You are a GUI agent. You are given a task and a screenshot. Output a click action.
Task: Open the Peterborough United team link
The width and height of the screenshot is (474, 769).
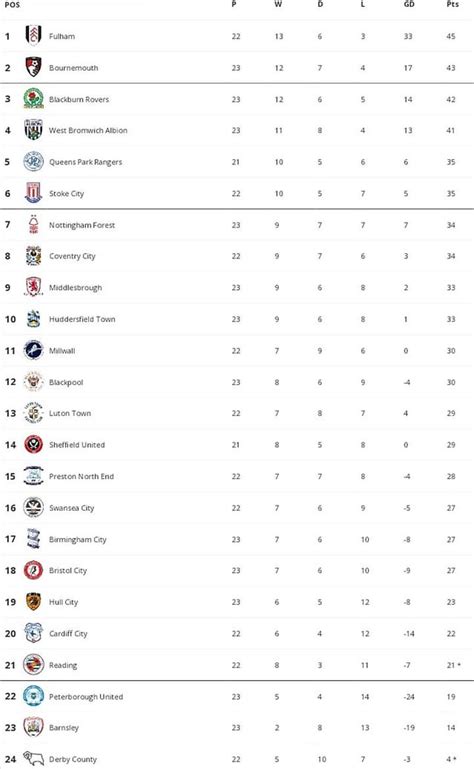tap(86, 696)
